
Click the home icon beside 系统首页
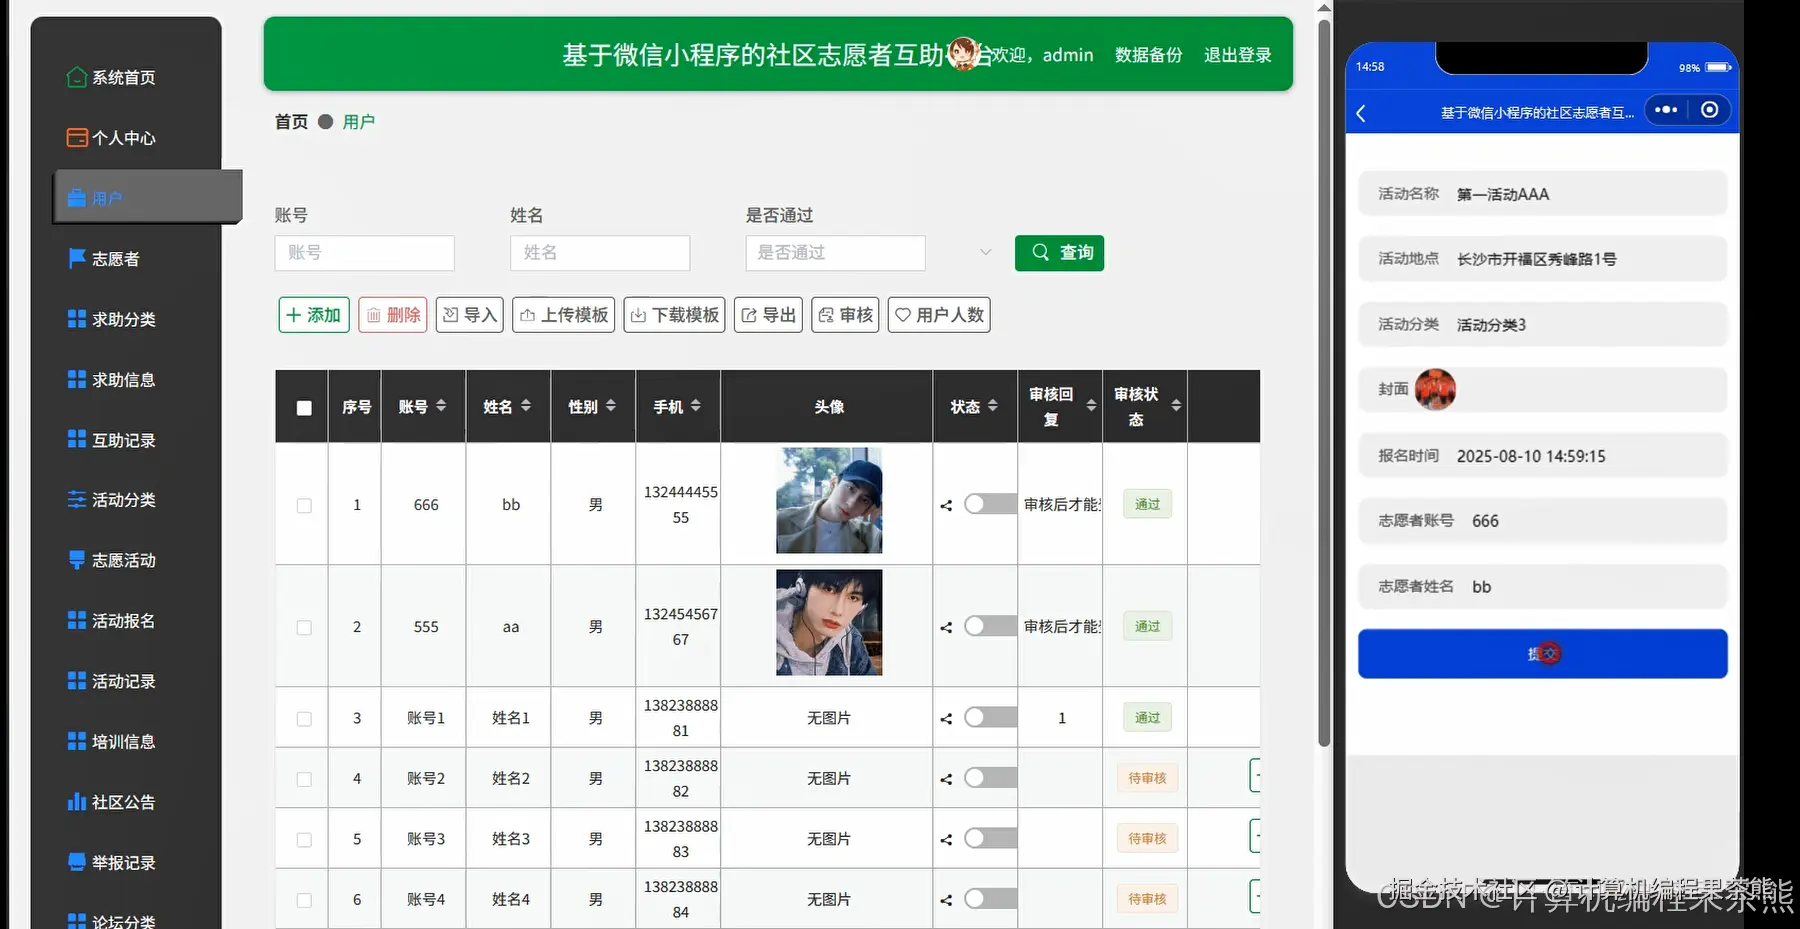tap(77, 77)
